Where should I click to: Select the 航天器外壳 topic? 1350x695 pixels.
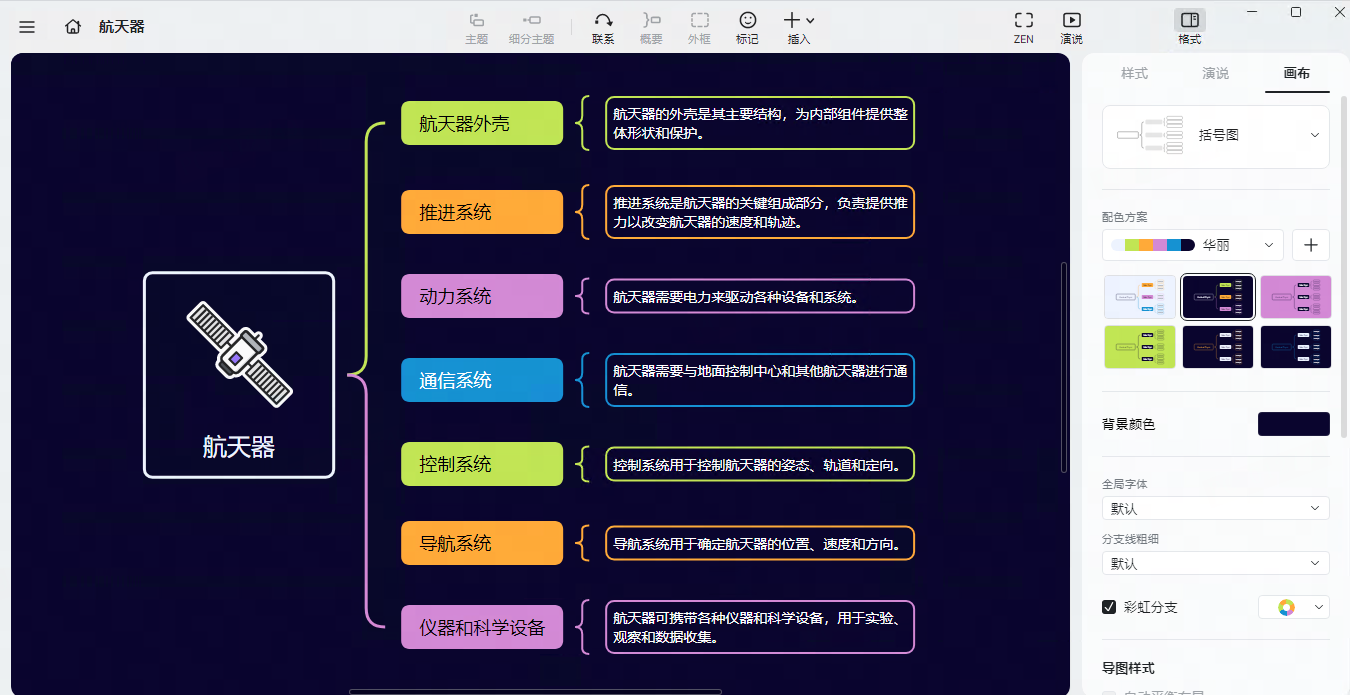(482, 123)
